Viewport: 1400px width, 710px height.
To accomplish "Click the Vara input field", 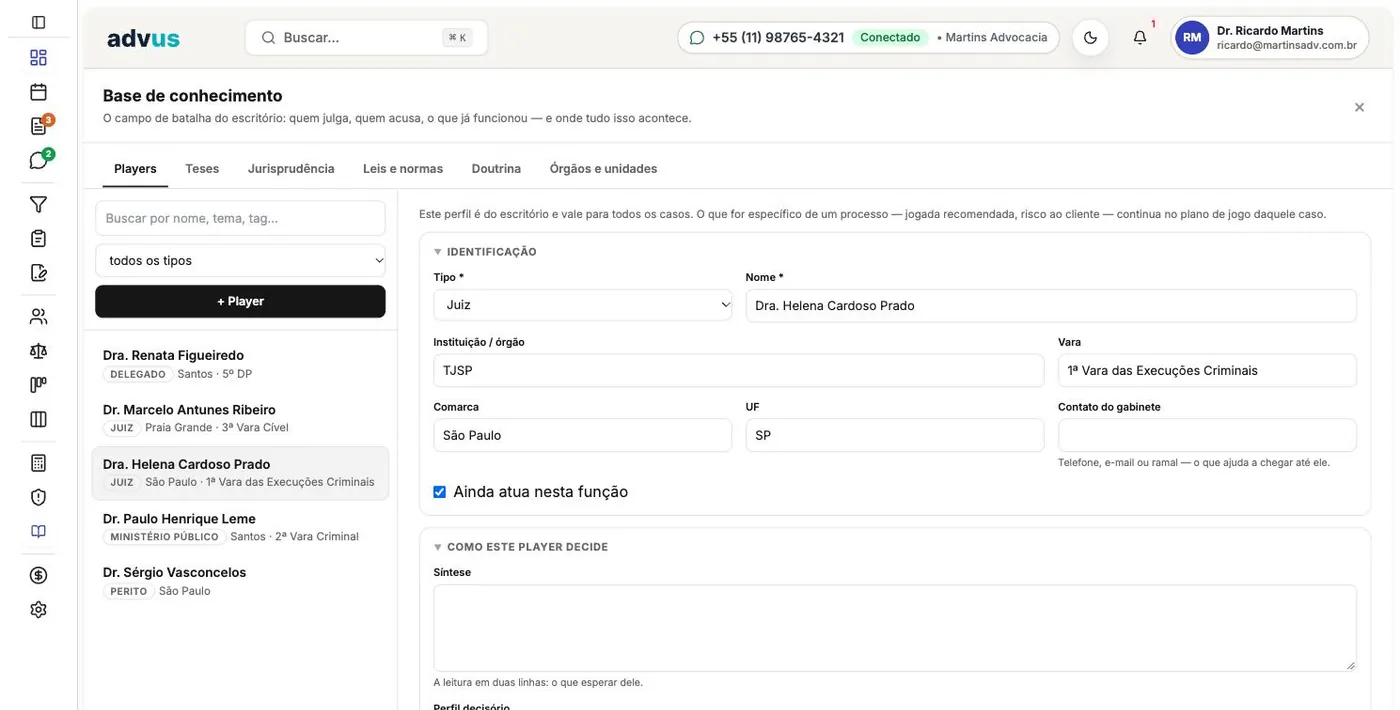I will (1207, 370).
